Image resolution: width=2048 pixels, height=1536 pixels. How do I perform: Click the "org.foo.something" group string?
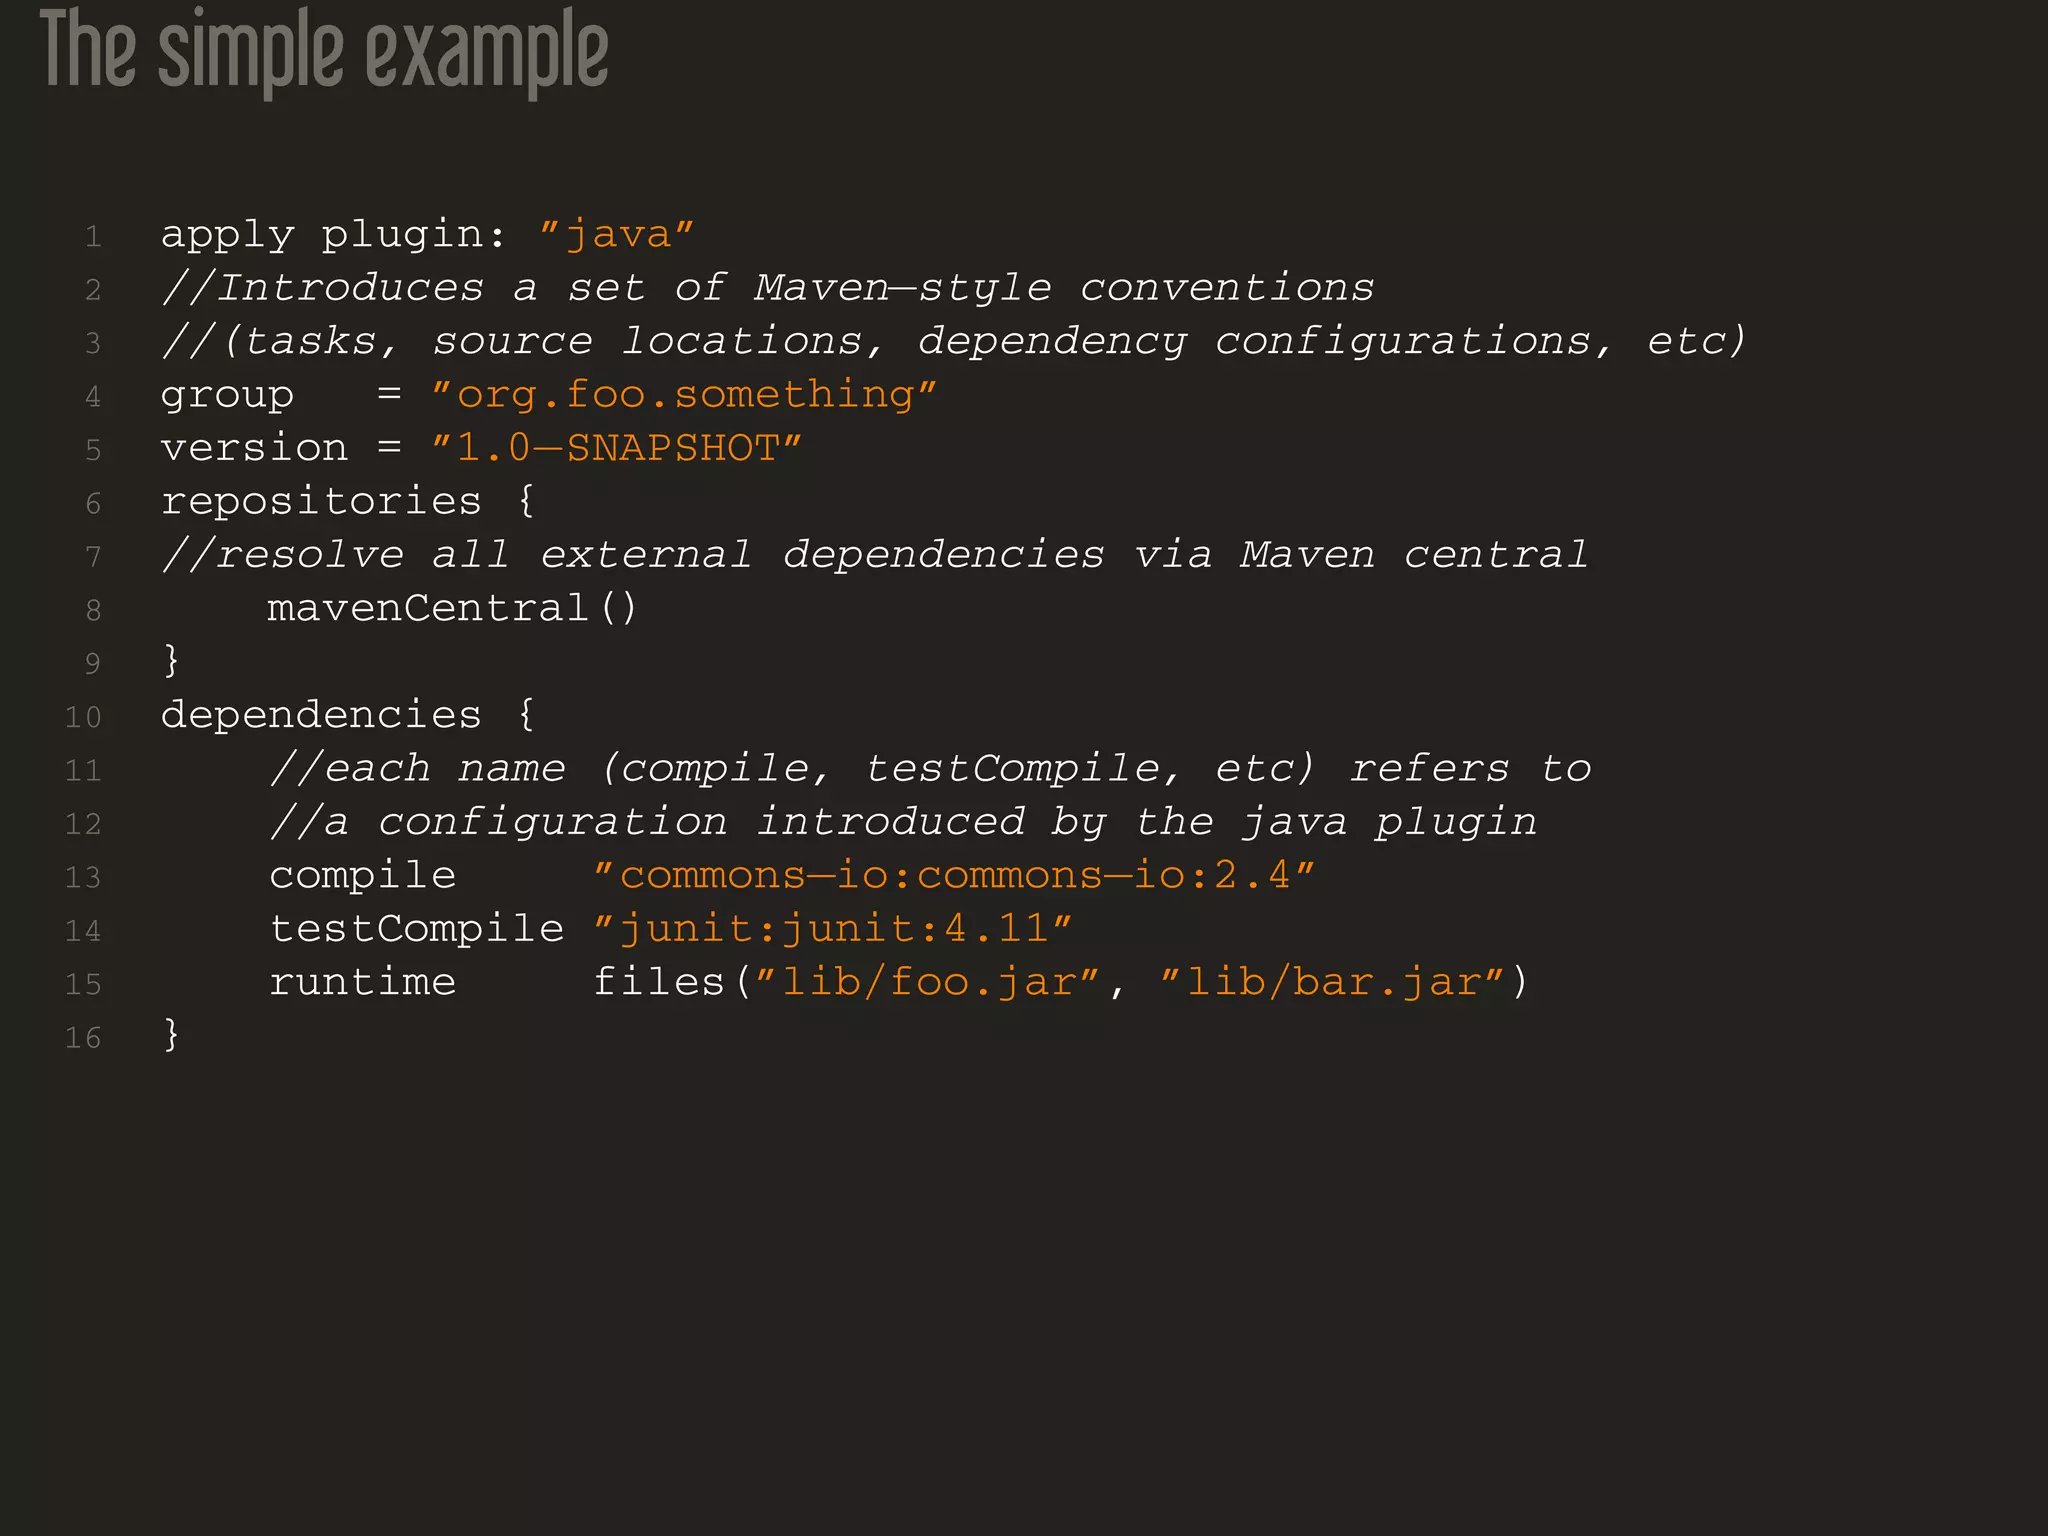[x=683, y=395]
